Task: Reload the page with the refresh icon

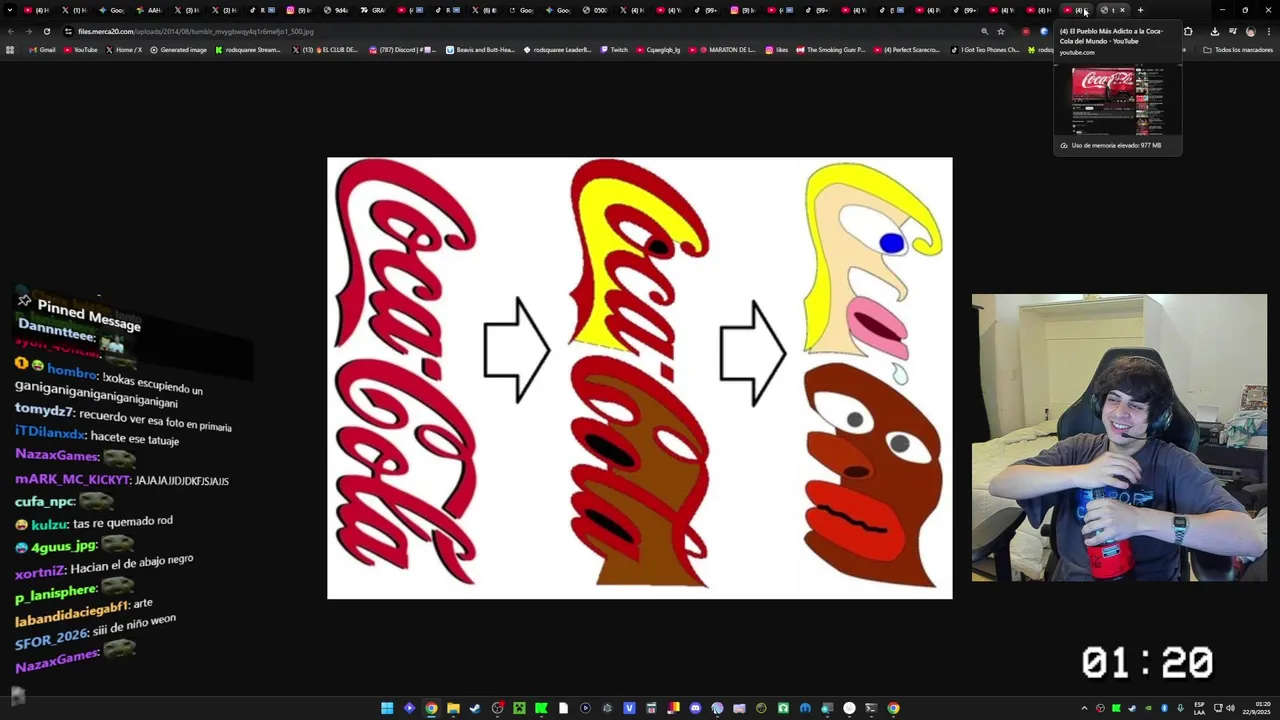Action: point(47,31)
